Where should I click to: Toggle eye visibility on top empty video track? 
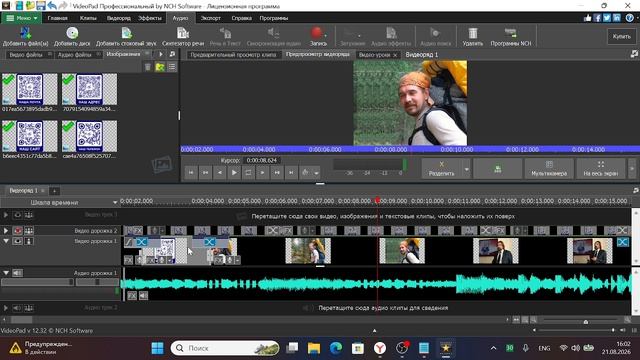(18, 215)
